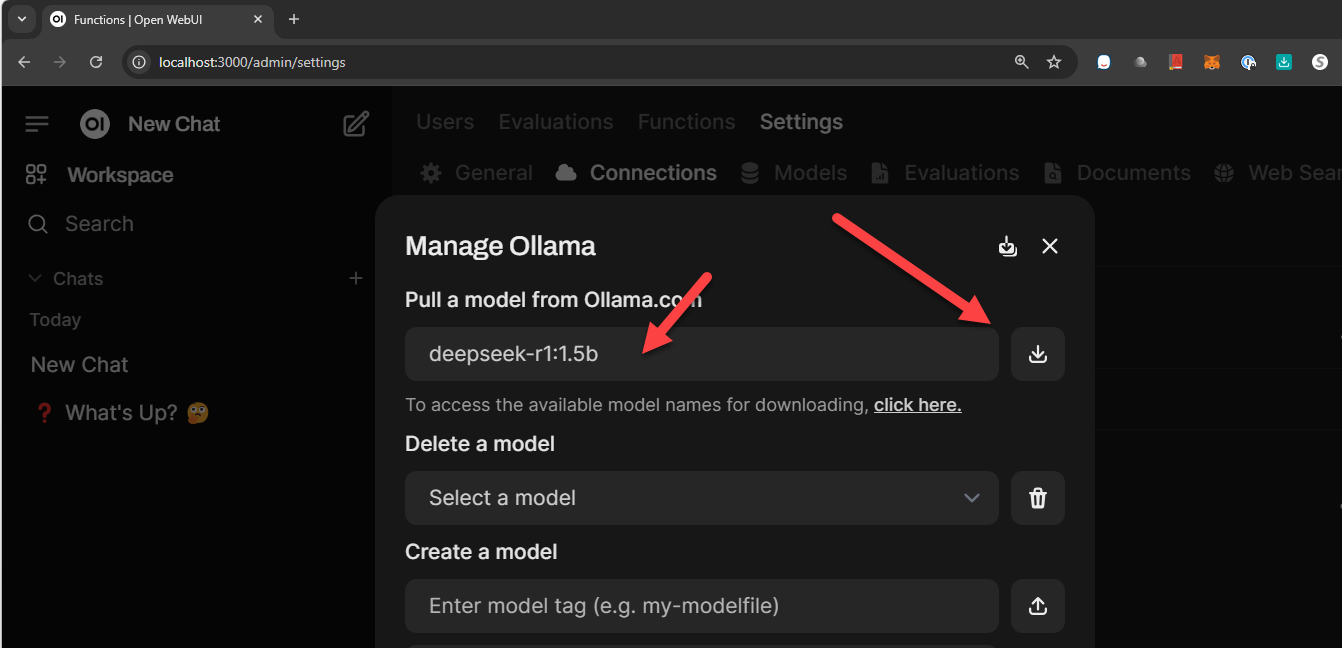The width and height of the screenshot is (1342, 648).
Task: Add a new chat via the plus icon
Action: click(x=356, y=278)
